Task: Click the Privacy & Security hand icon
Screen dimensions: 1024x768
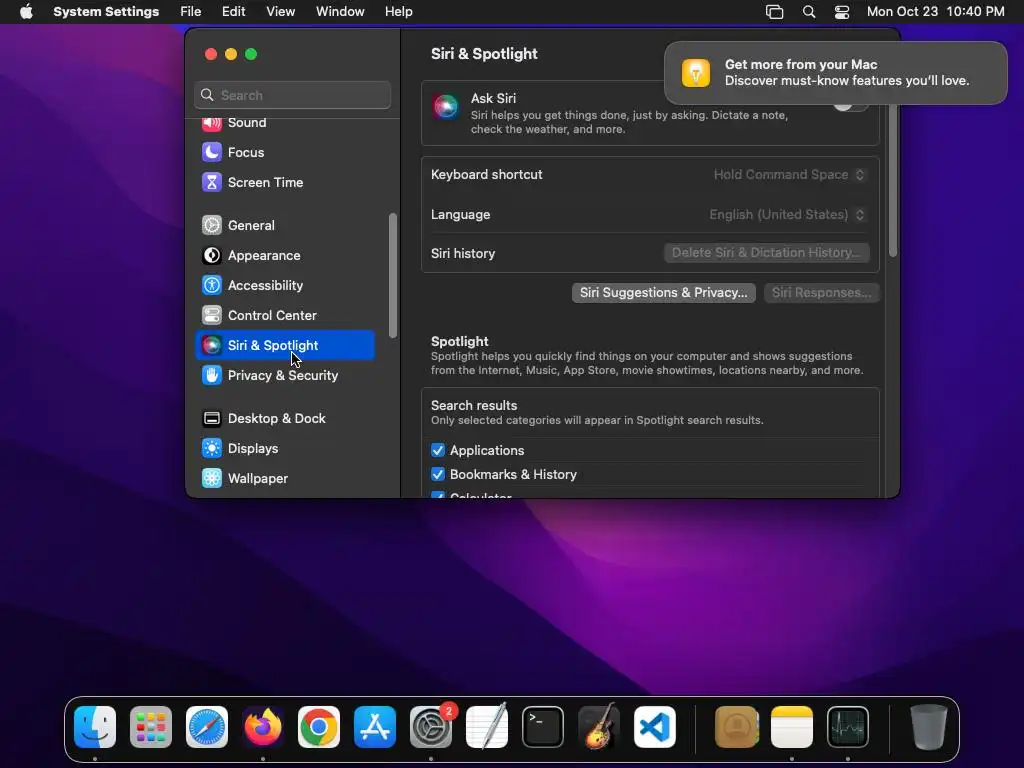Action: [212, 376]
